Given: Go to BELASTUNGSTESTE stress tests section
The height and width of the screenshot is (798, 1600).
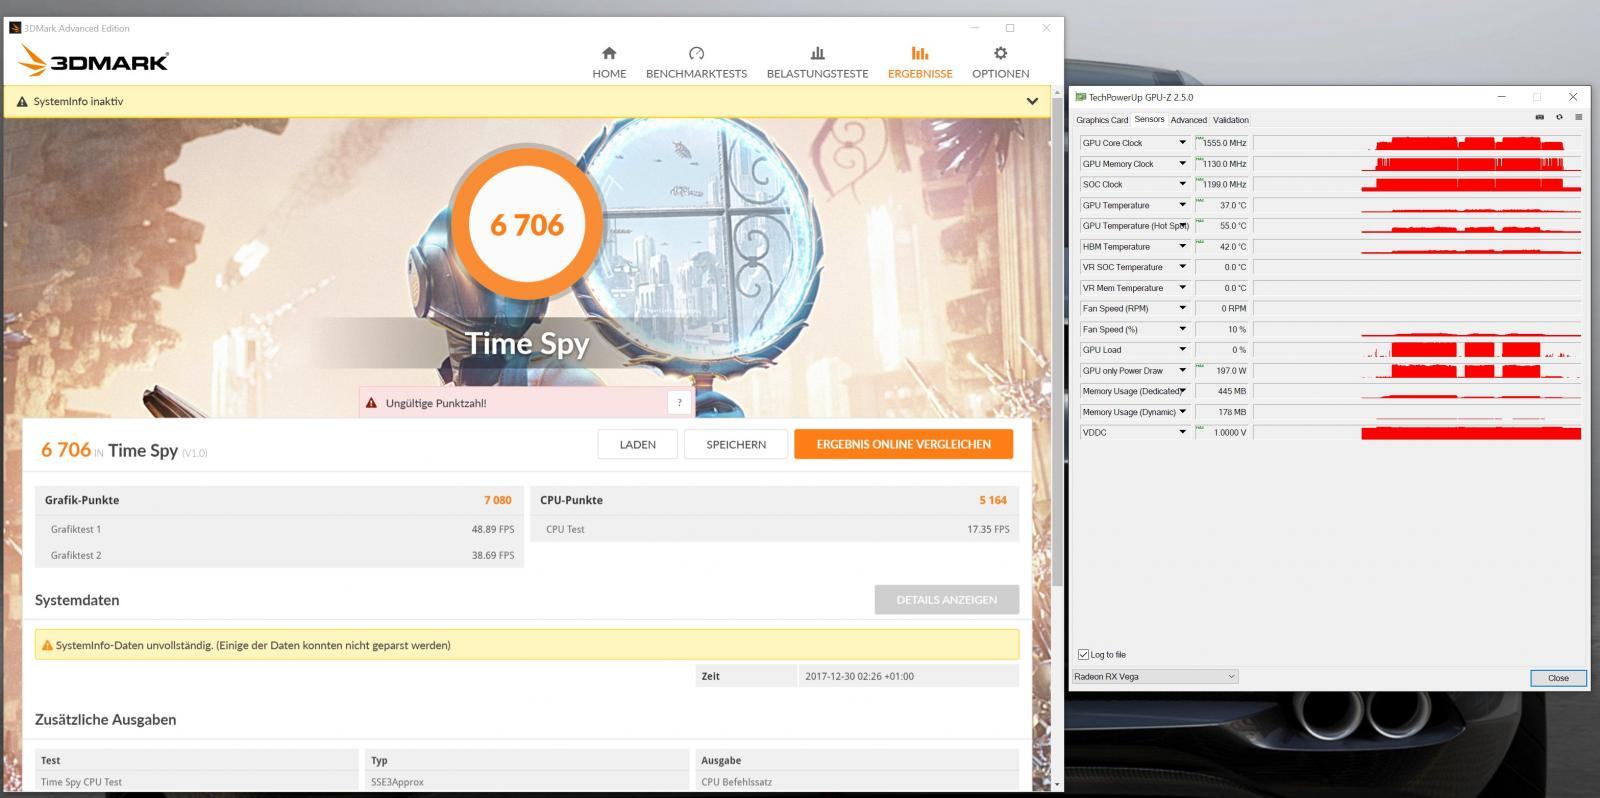Looking at the screenshot, I should 817,62.
